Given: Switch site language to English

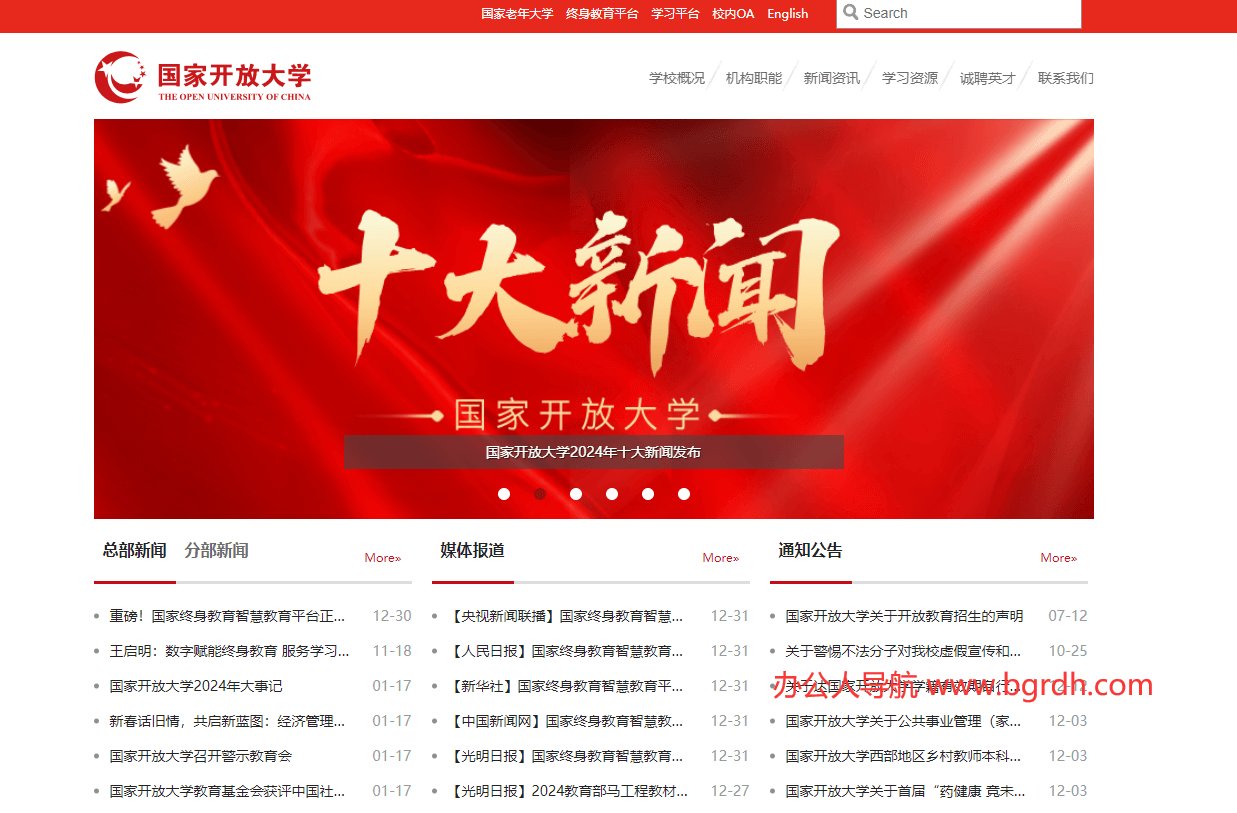Looking at the screenshot, I should point(788,14).
